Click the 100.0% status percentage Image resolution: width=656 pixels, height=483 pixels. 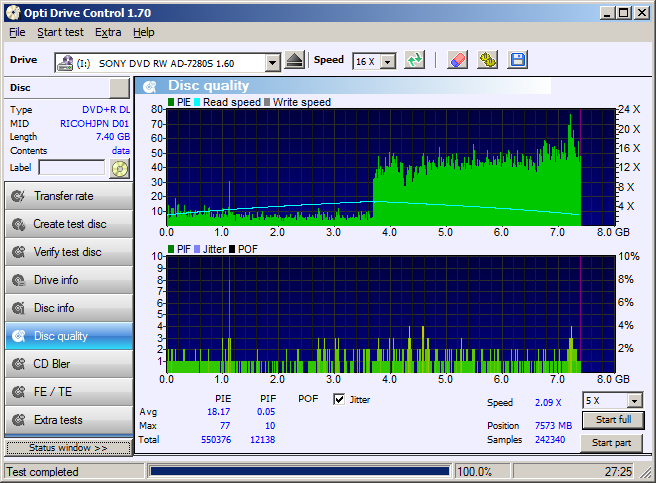click(474, 472)
